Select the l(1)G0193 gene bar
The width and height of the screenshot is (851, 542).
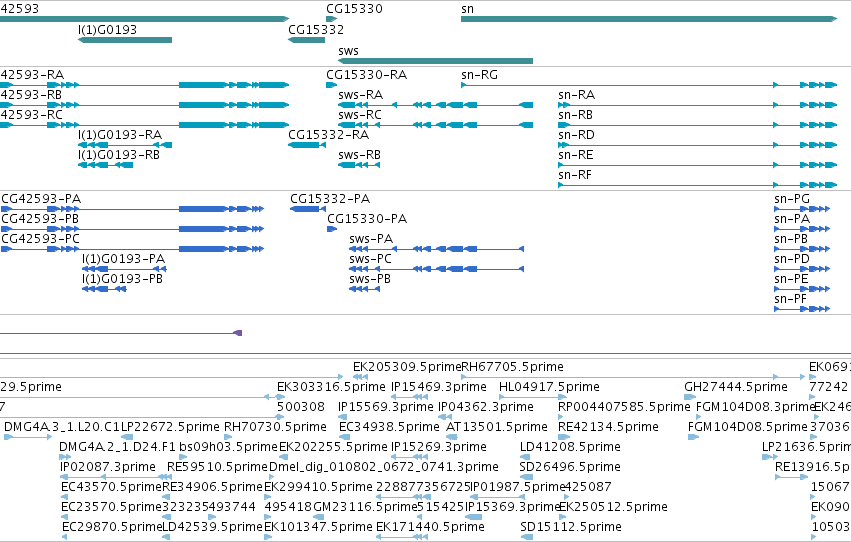coord(125,40)
